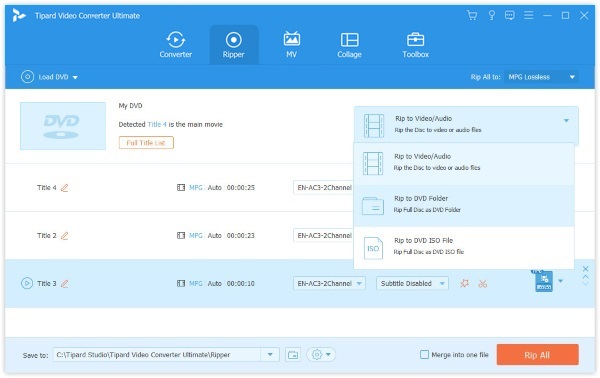
Task: Move Title 3 up
Action: (x=585, y=277)
